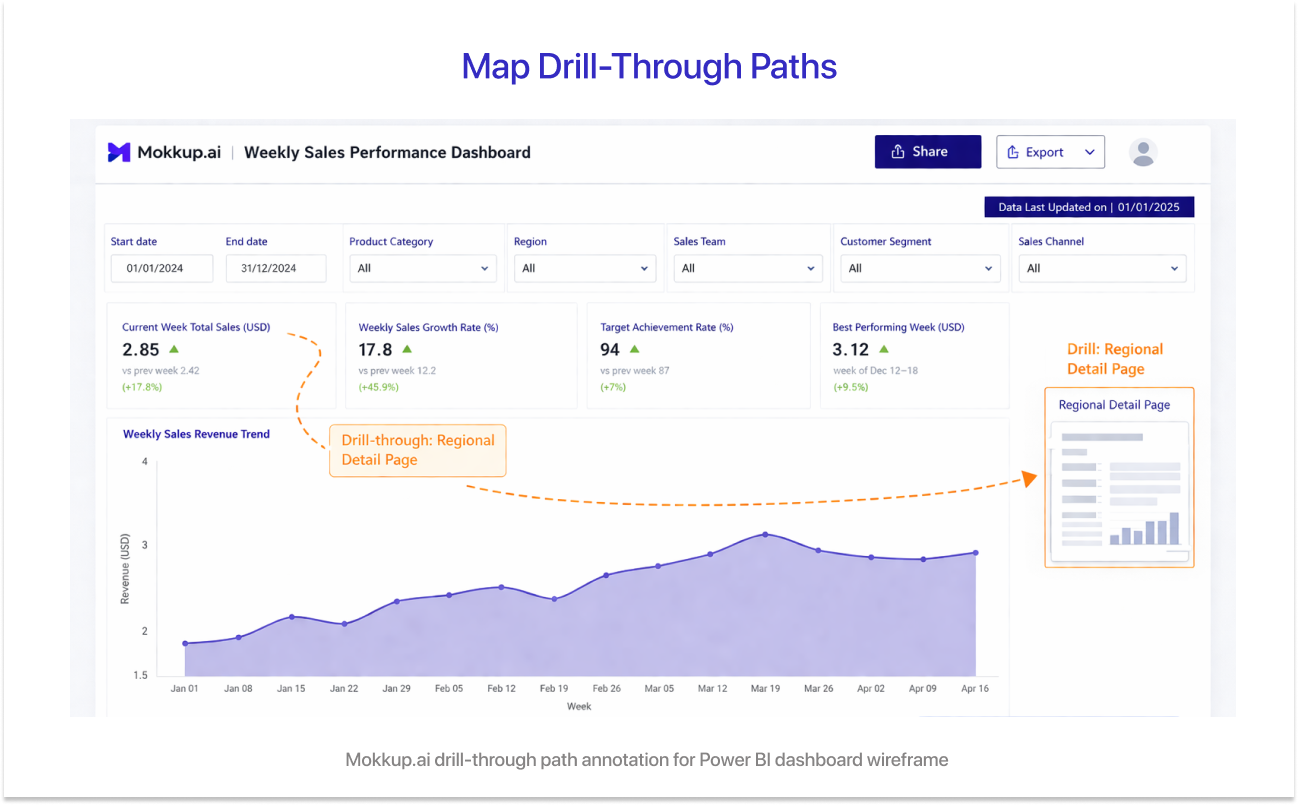Viewport: 1298px width, 805px height.
Task: Expand the Sales Team dropdown
Action: 748,268
